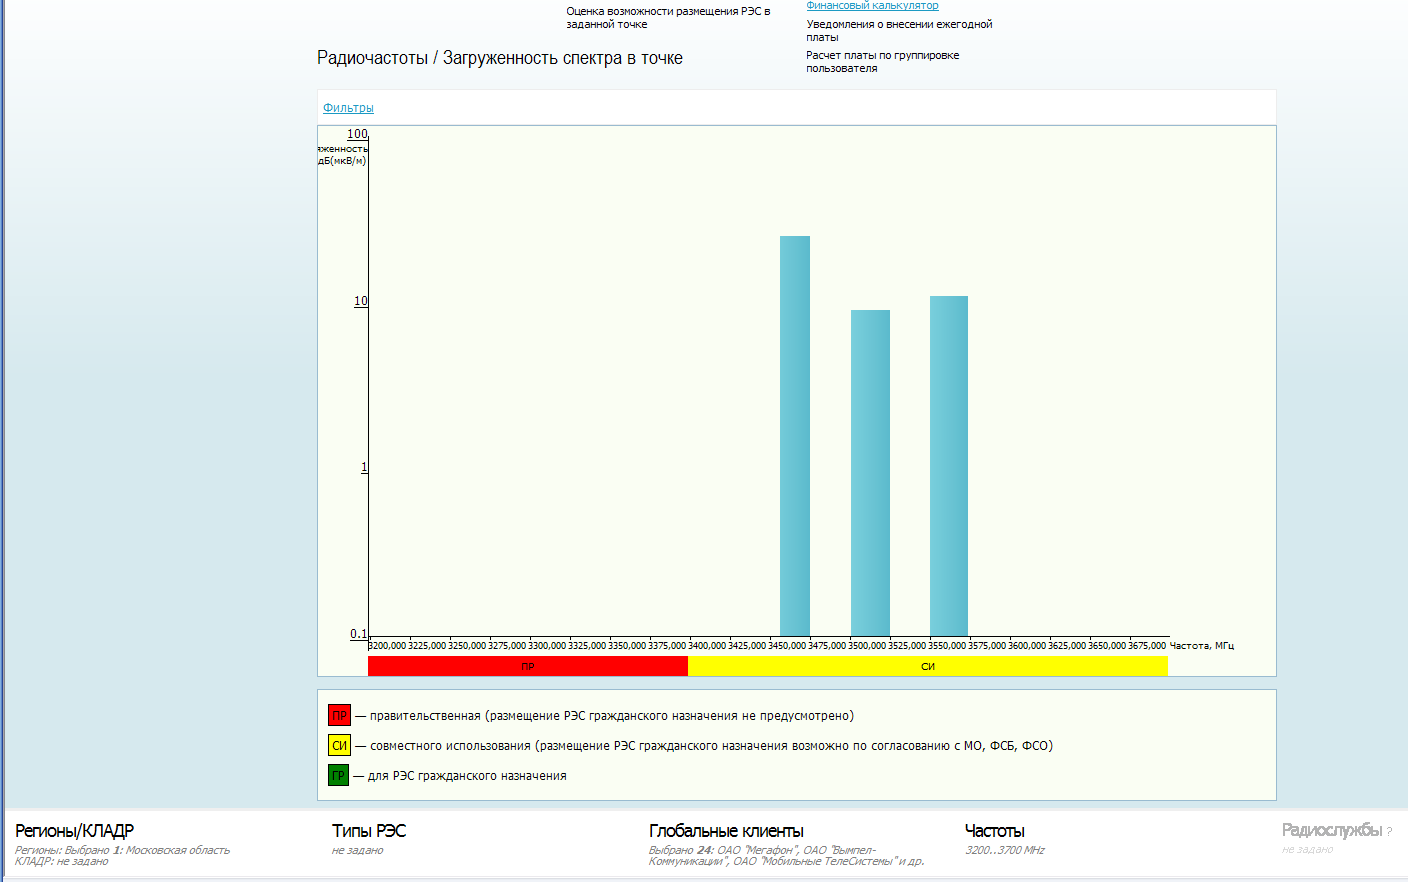Open the Фильтры link above the chart
Image resolution: width=1408 pixels, height=882 pixels.
coord(348,108)
